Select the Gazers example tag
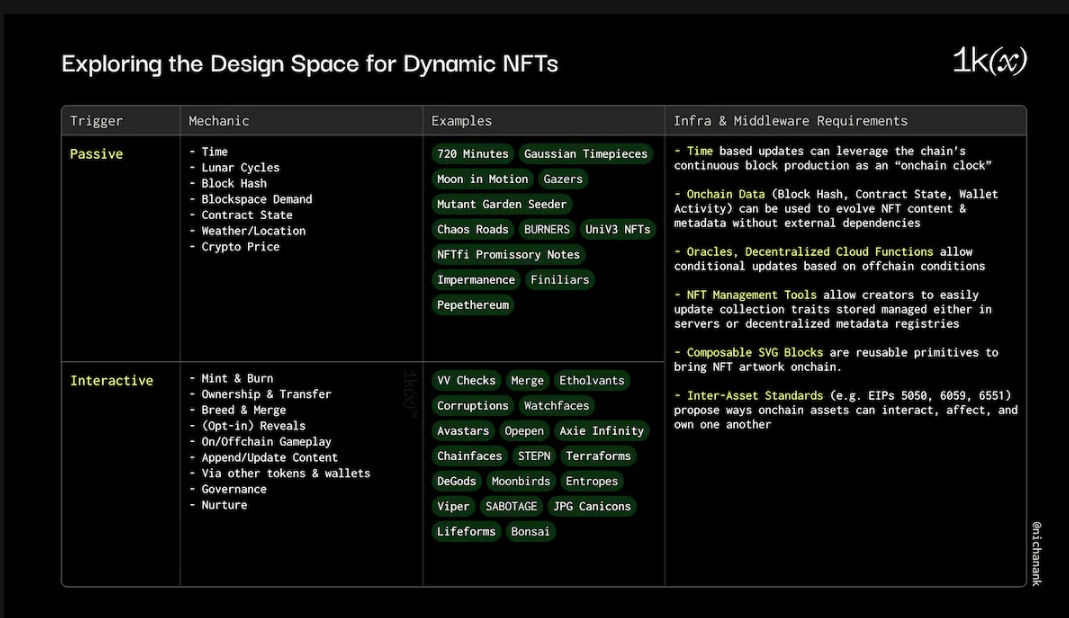 coord(563,179)
